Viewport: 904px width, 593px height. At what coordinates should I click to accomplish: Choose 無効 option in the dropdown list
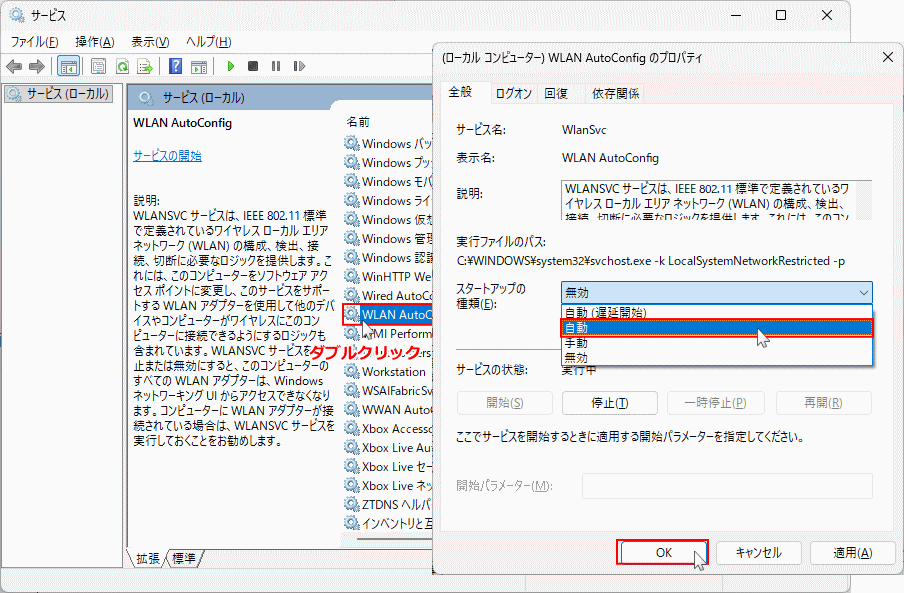717,358
